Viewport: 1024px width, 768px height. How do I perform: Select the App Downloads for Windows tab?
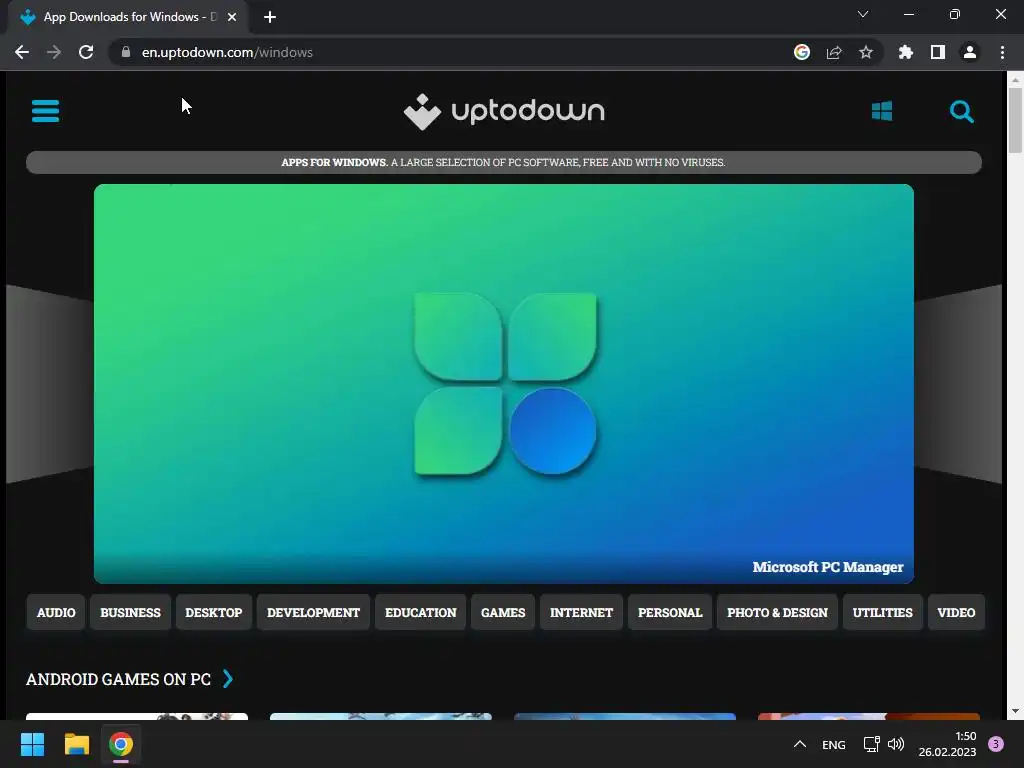129,17
